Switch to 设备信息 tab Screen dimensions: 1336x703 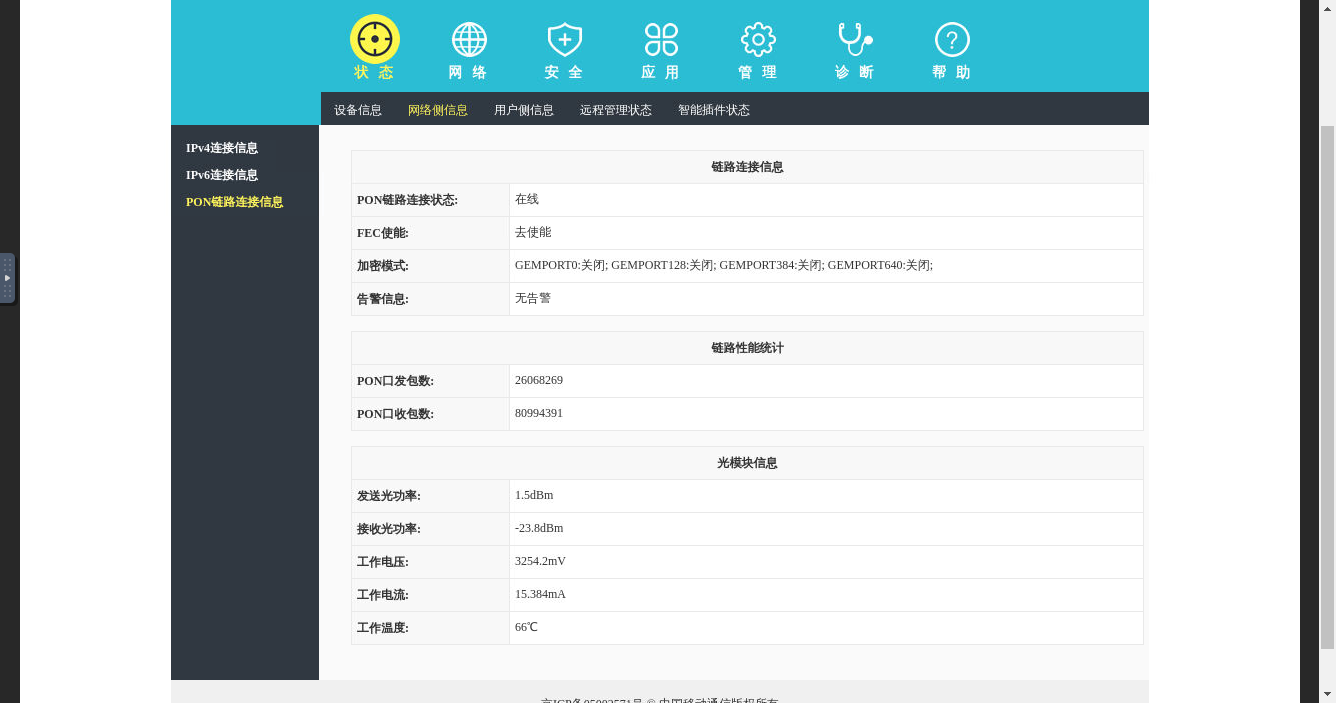(x=358, y=110)
